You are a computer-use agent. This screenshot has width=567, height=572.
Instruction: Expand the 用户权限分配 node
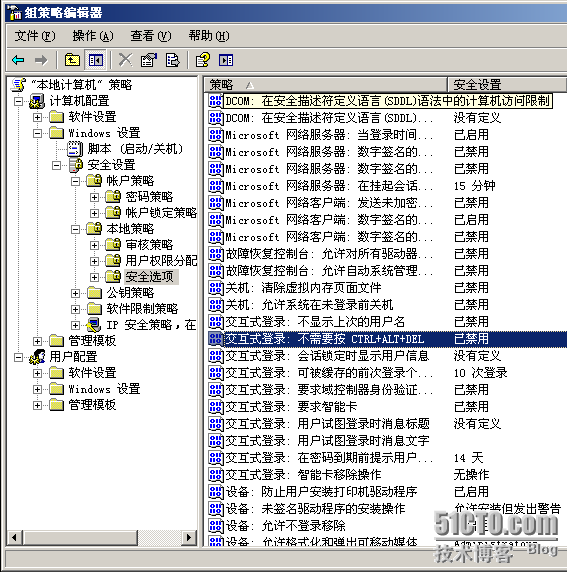pyautogui.click(x=94, y=261)
